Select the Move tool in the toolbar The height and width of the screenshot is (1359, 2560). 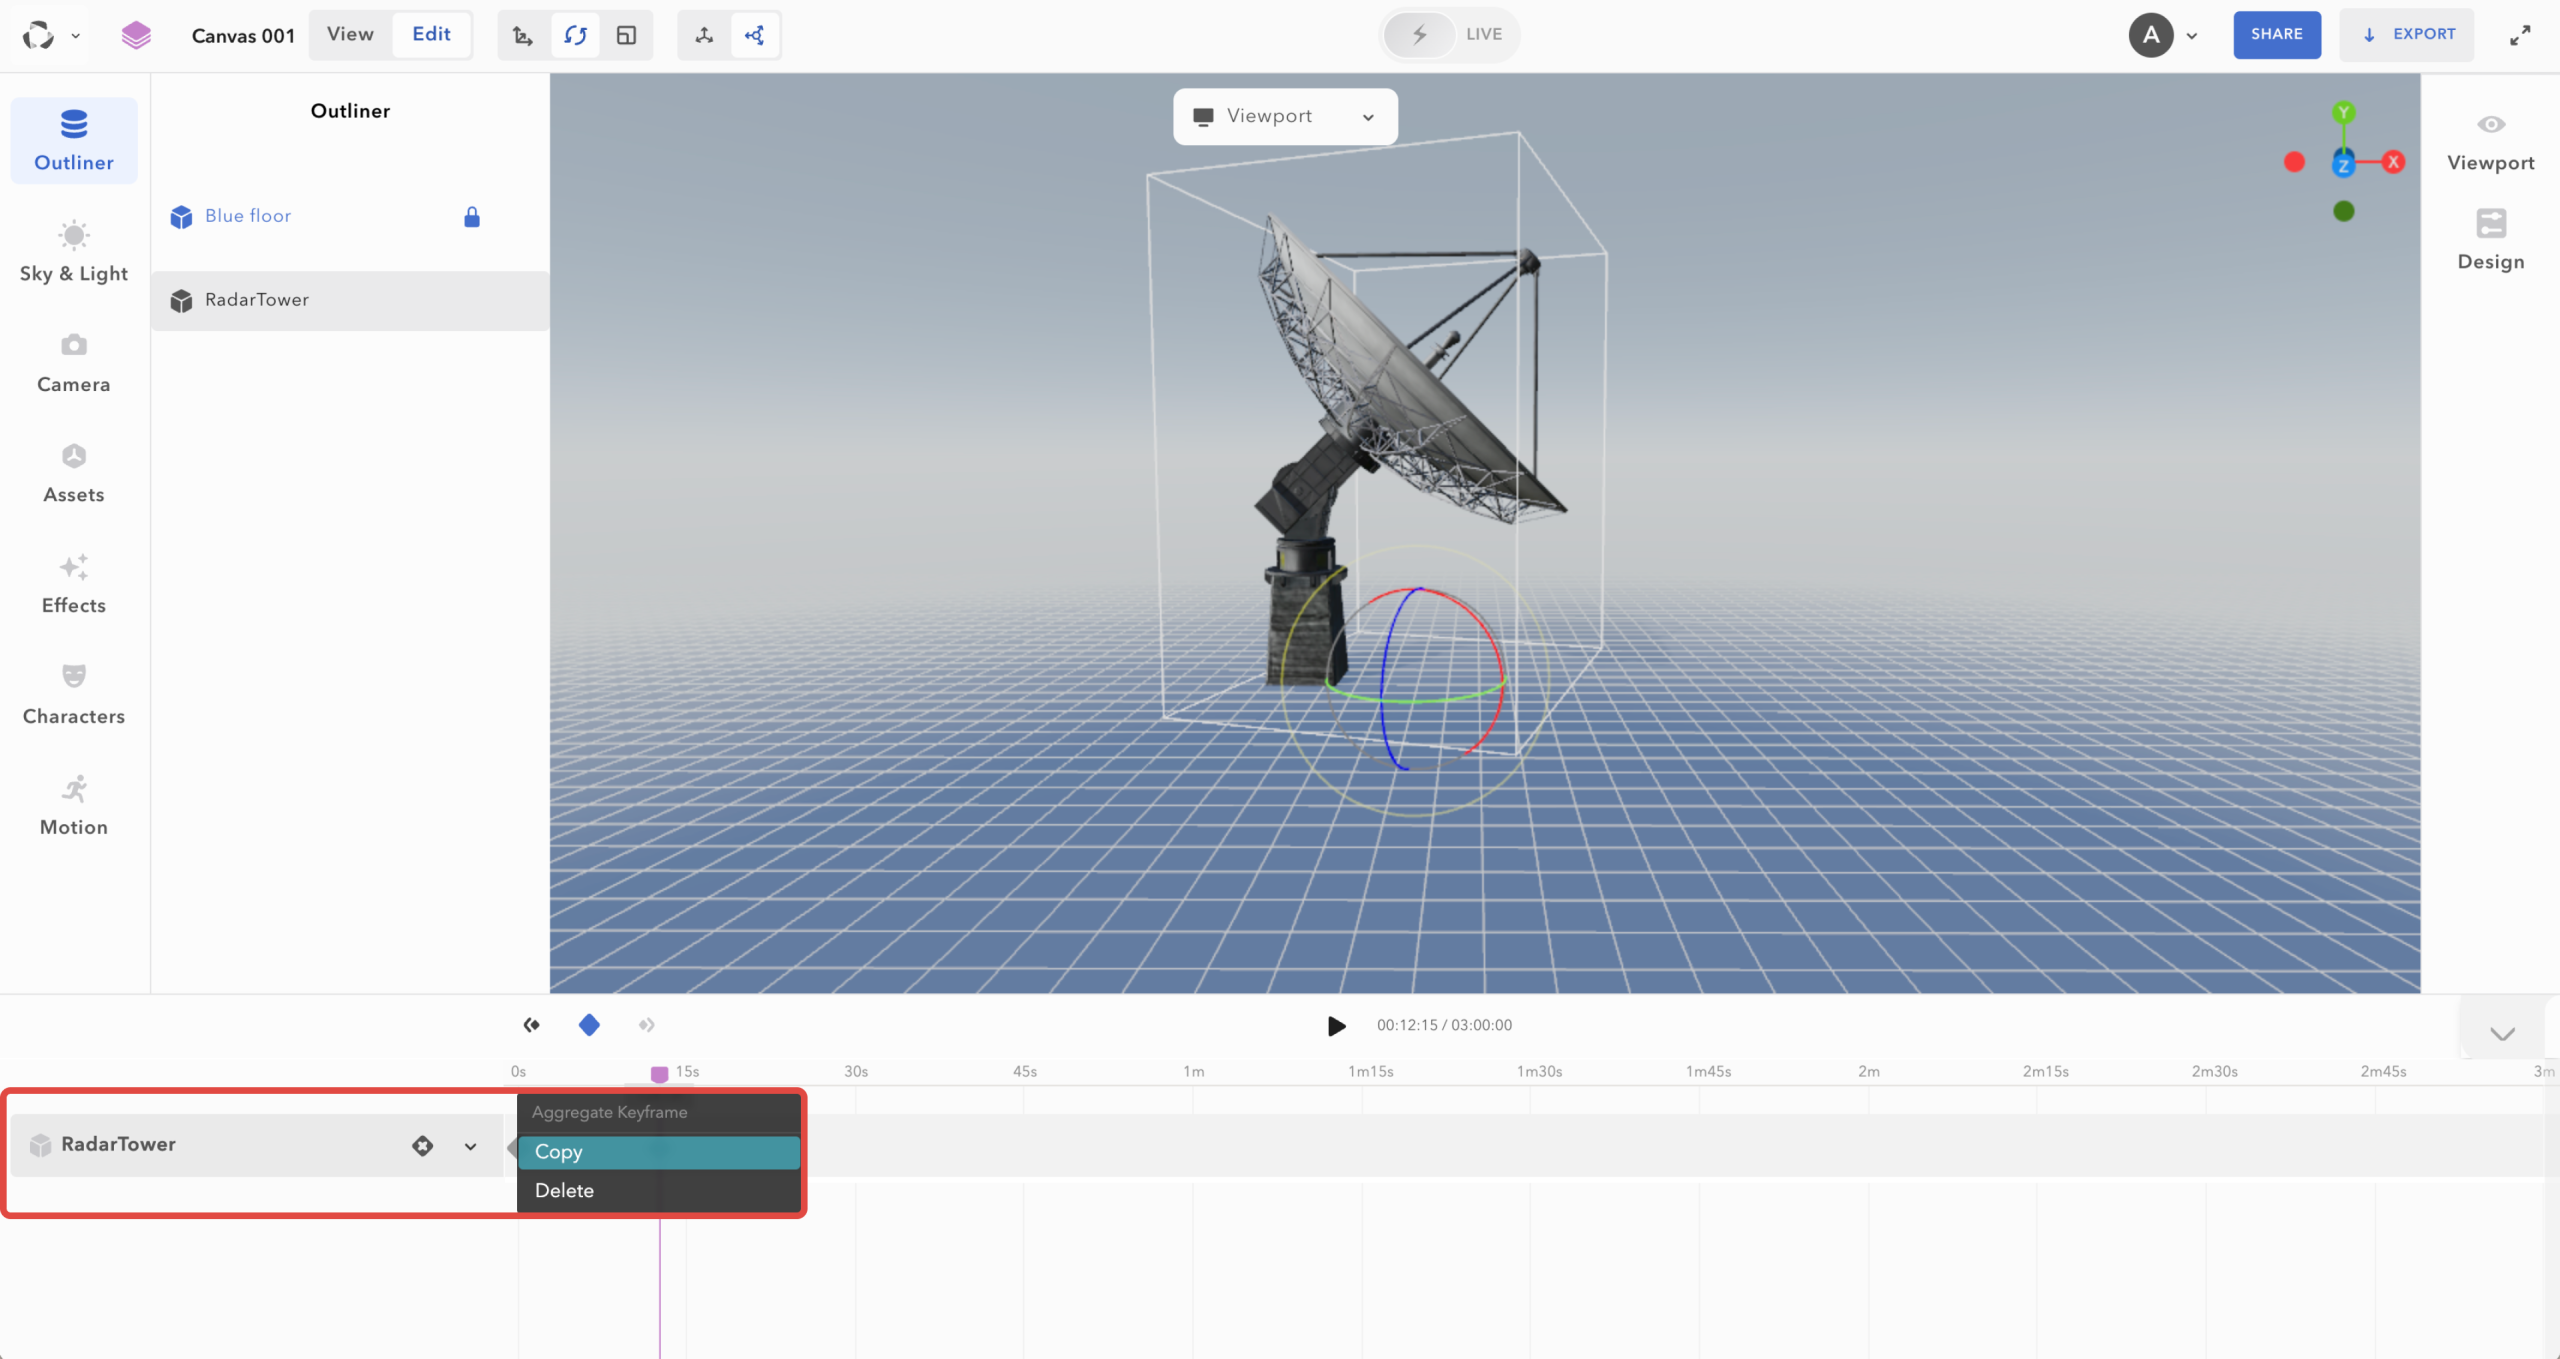tap(522, 34)
